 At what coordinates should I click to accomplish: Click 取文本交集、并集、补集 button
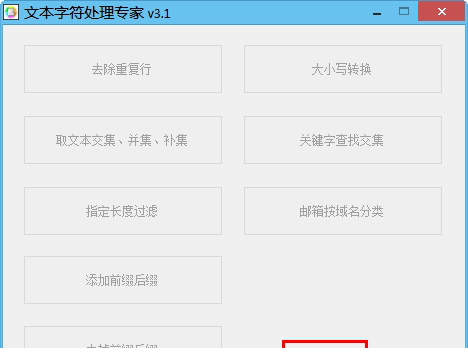(x=123, y=140)
